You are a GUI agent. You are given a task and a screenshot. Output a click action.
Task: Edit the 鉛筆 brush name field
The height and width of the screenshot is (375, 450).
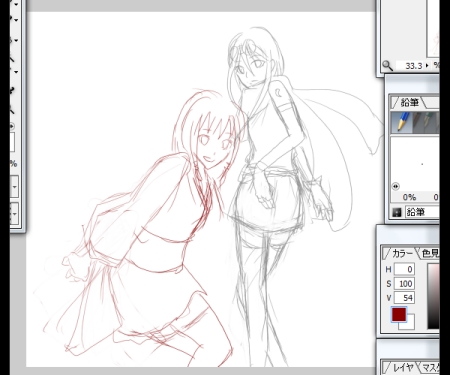(422, 212)
